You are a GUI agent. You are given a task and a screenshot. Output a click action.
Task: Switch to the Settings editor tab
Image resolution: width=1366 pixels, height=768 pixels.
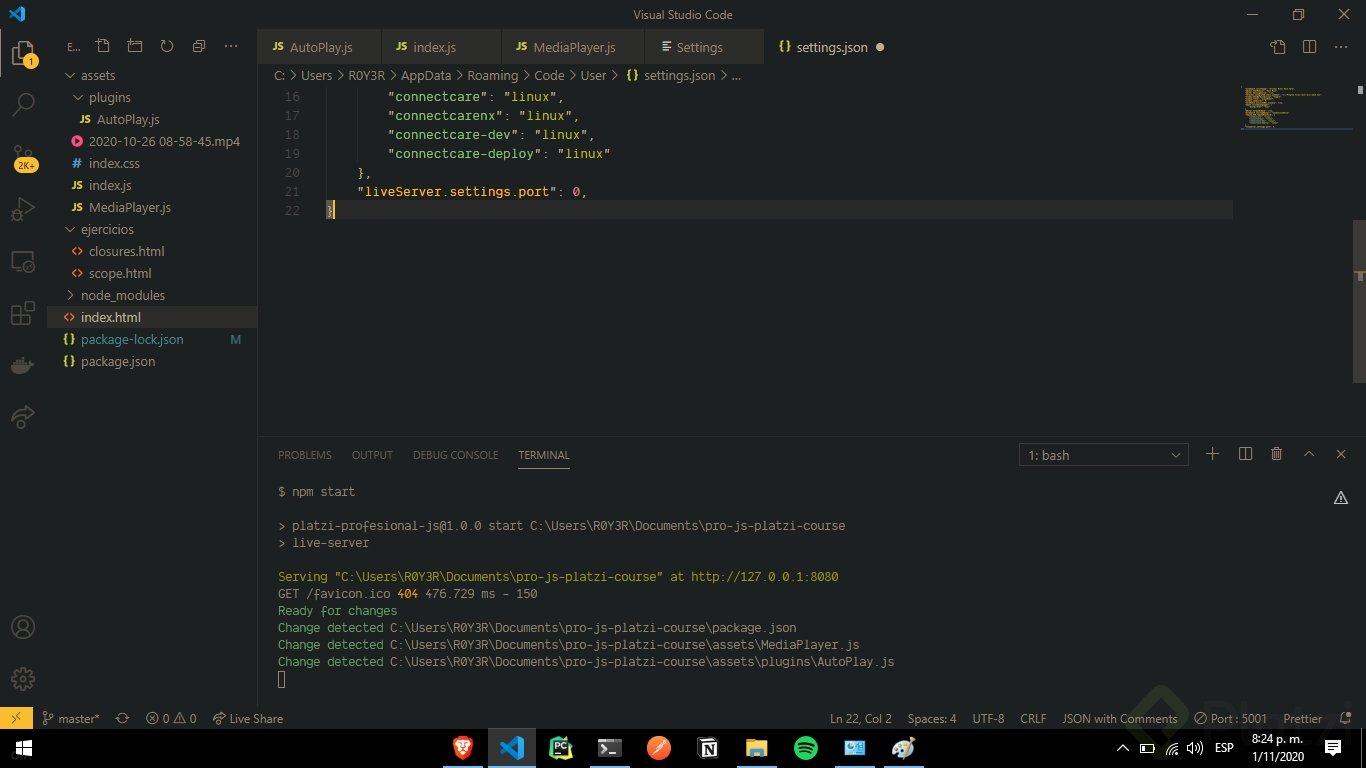[x=704, y=47]
